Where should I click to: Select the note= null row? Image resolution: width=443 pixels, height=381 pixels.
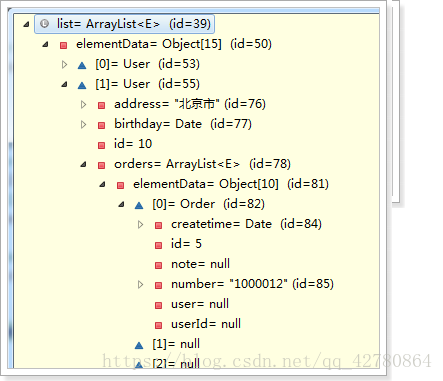point(192,264)
